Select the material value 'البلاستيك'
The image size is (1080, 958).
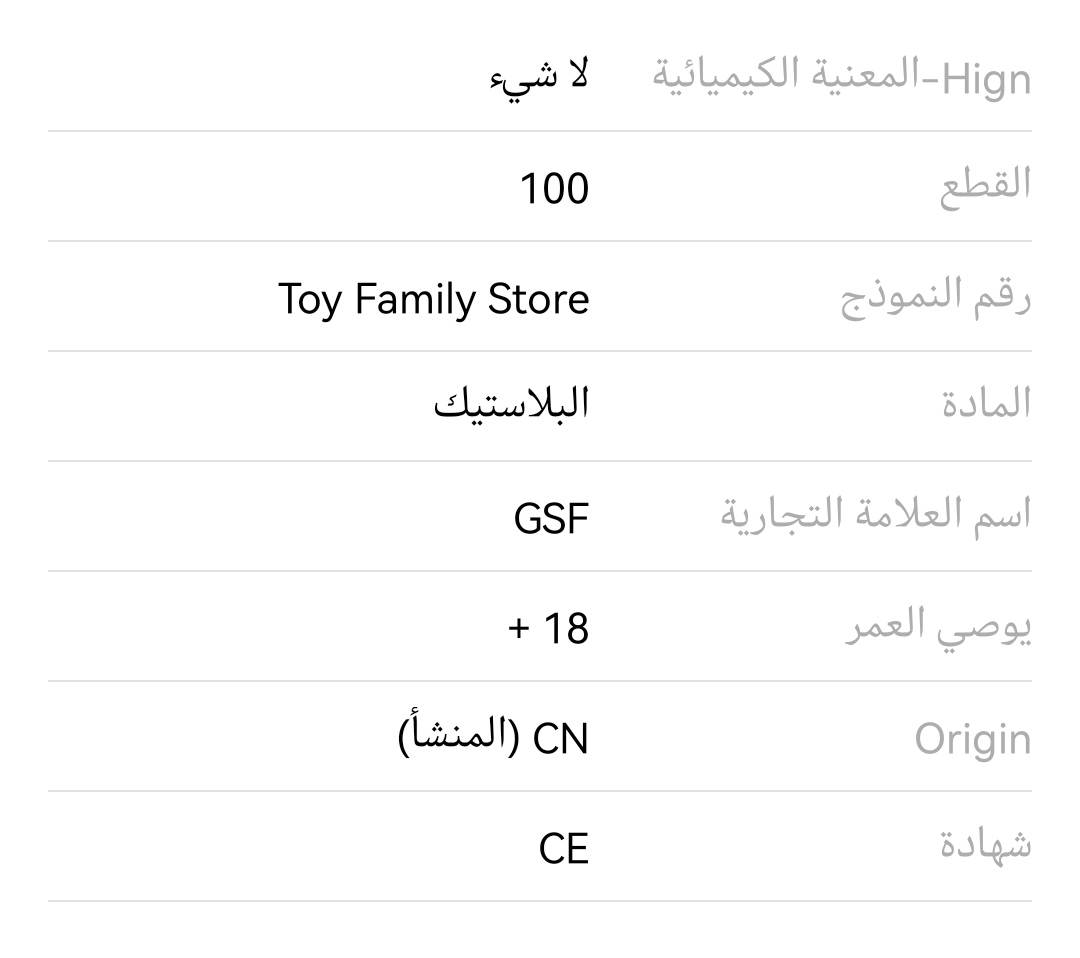point(512,404)
